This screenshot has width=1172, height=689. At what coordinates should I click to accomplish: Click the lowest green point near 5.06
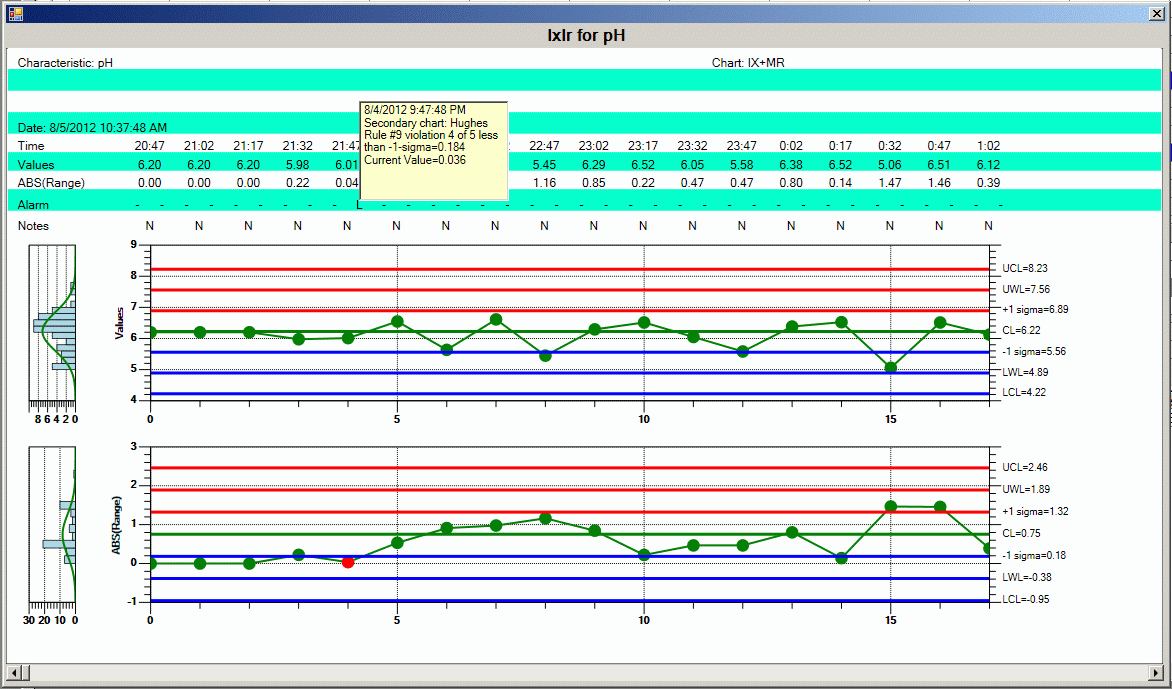(x=890, y=368)
